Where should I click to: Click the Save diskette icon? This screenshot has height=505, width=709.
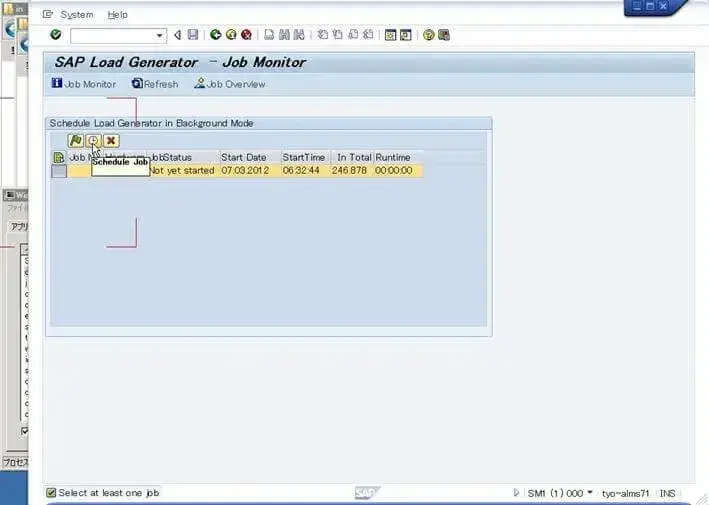tap(193, 35)
